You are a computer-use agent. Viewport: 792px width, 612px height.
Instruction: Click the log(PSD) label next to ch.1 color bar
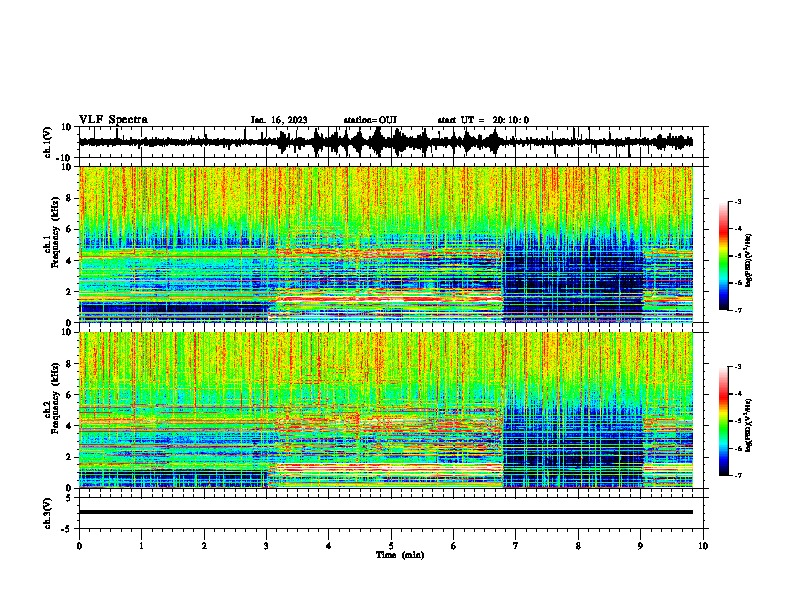tap(748, 260)
